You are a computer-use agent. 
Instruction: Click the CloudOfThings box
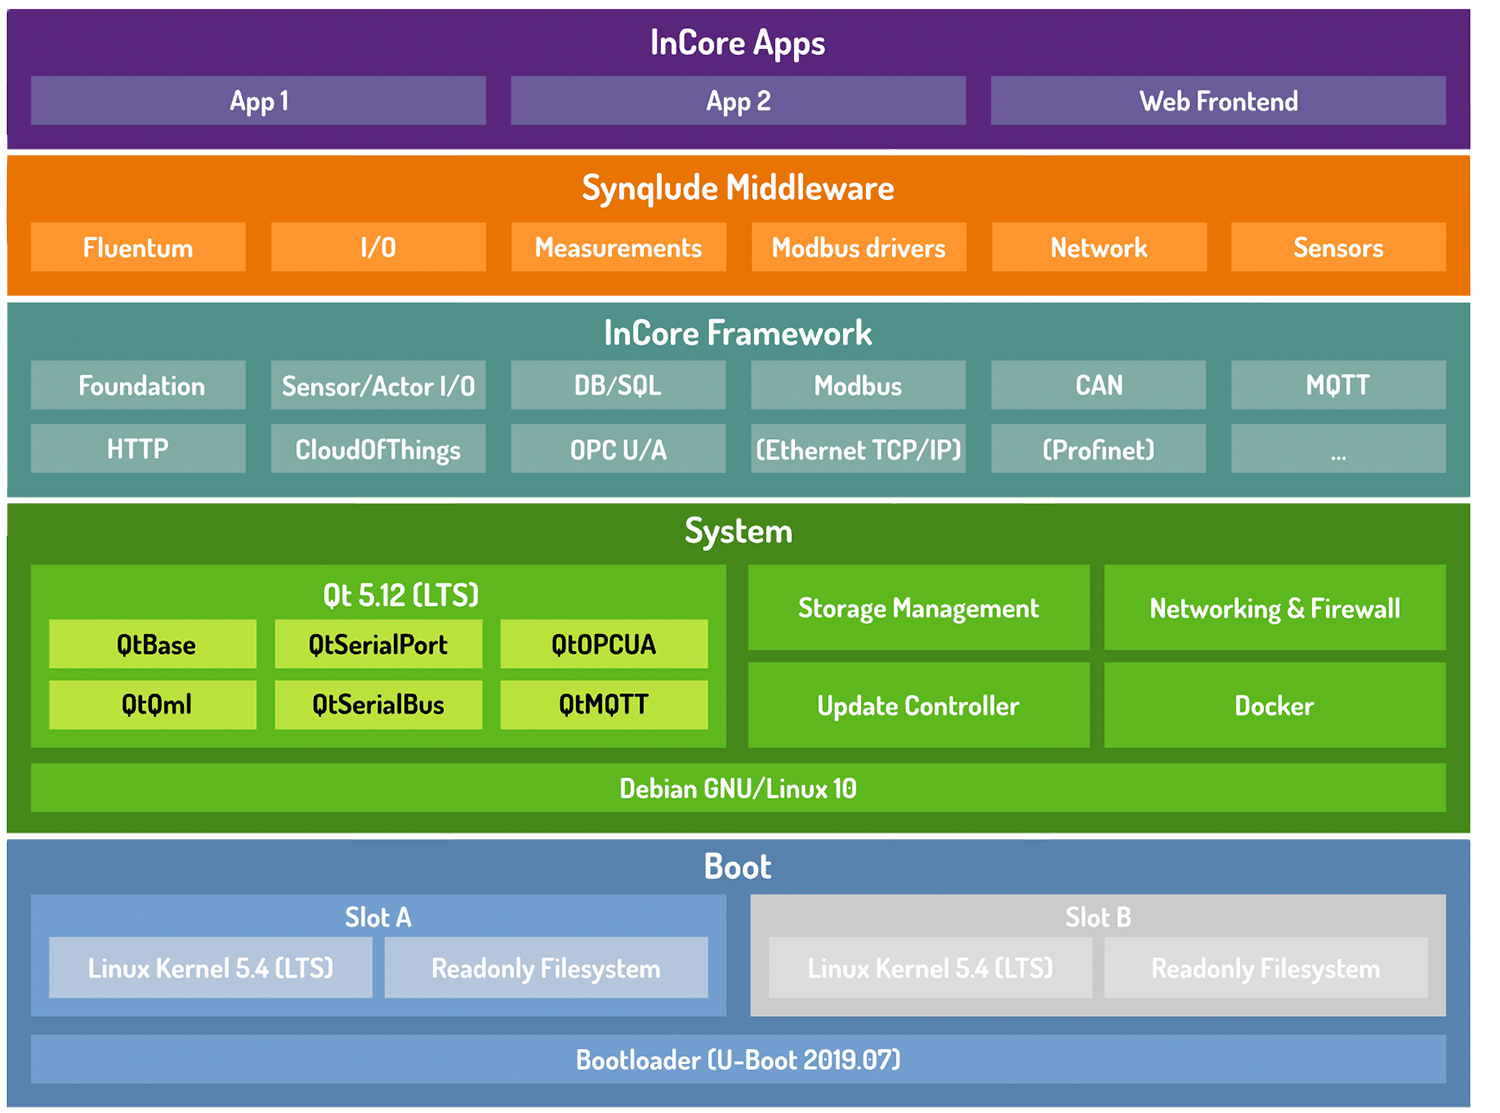pyautogui.click(x=378, y=449)
